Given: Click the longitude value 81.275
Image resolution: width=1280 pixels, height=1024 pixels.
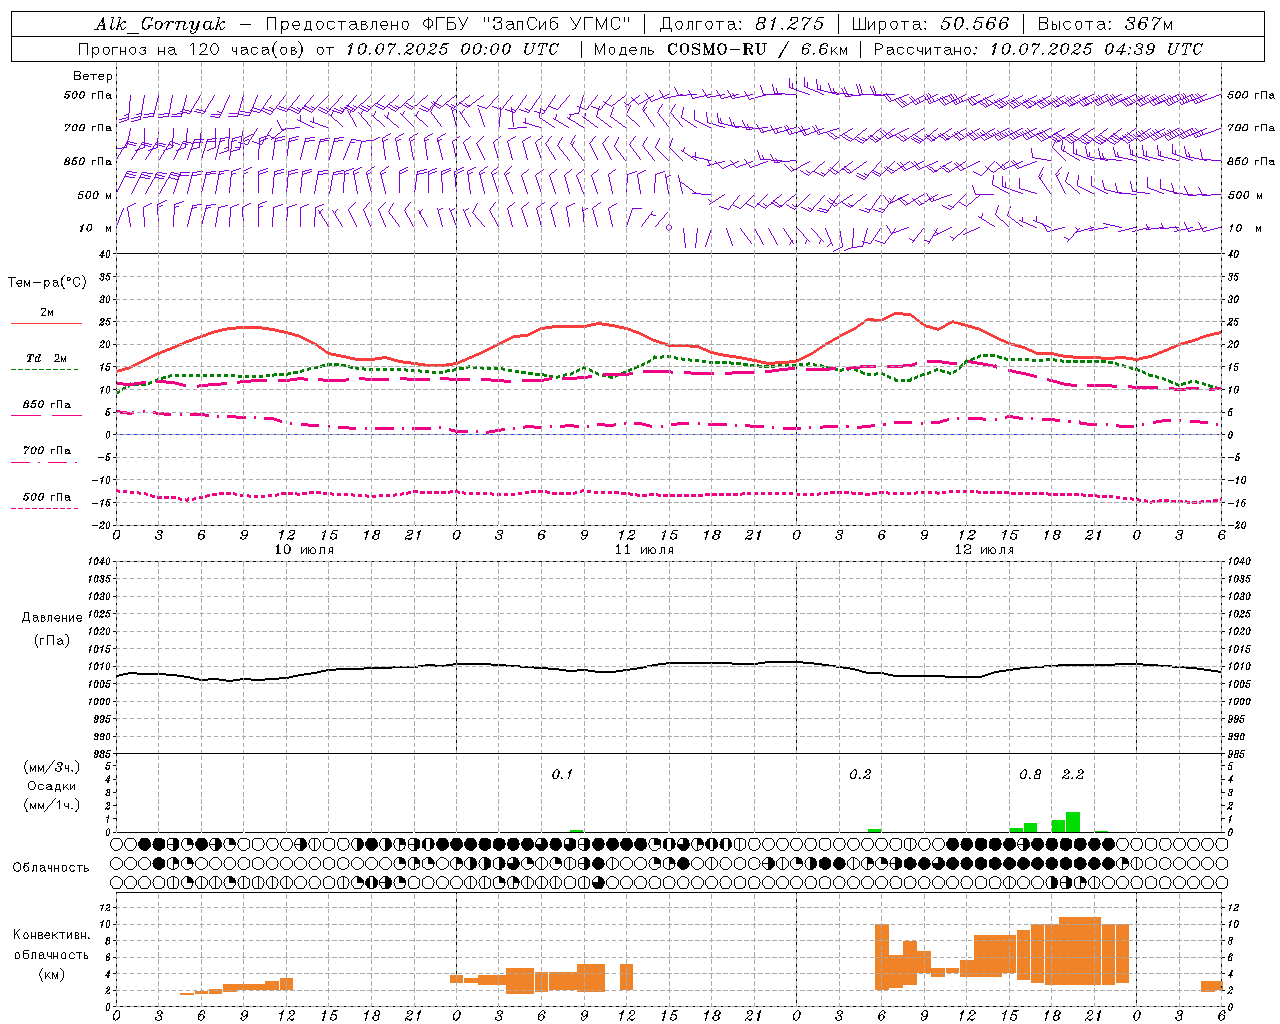Looking at the screenshot, I should 789,24.
